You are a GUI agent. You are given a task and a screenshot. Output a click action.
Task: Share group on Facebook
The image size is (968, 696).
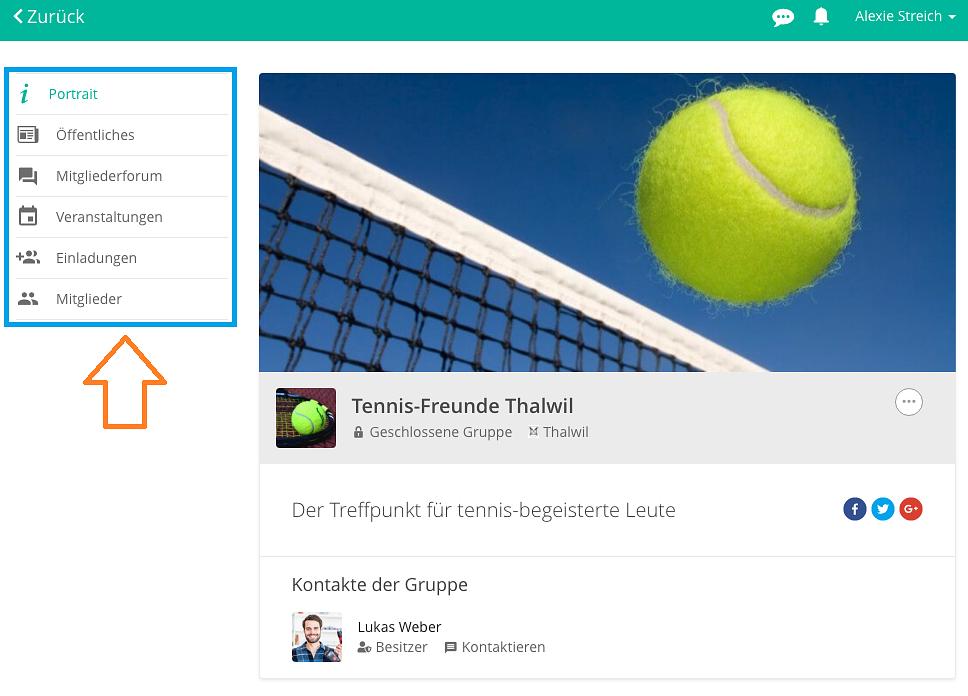[855, 509]
